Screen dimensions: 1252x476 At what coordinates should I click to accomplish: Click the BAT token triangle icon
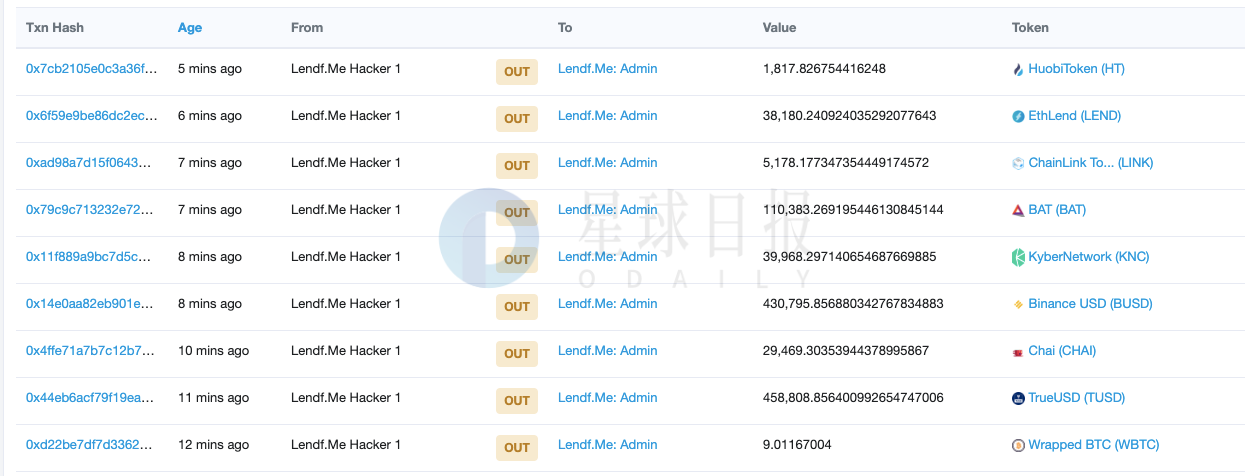(x=1019, y=211)
